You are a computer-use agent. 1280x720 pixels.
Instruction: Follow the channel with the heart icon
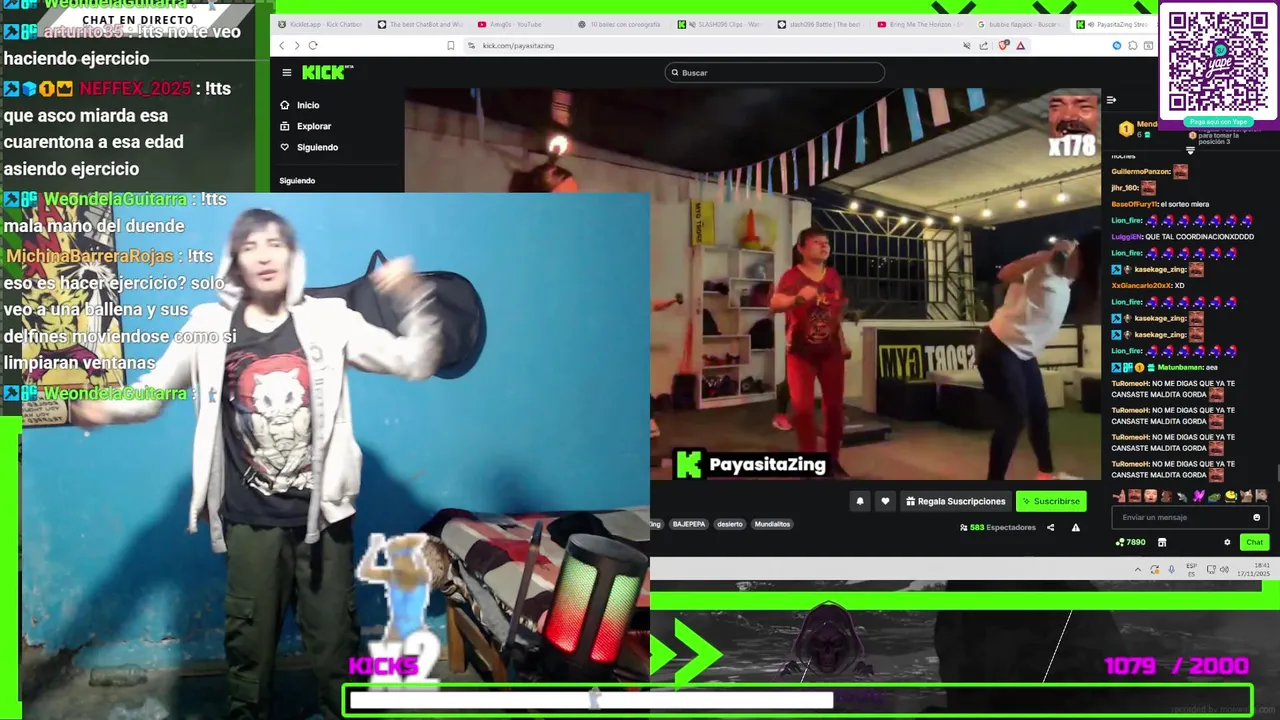coord(885,501)
